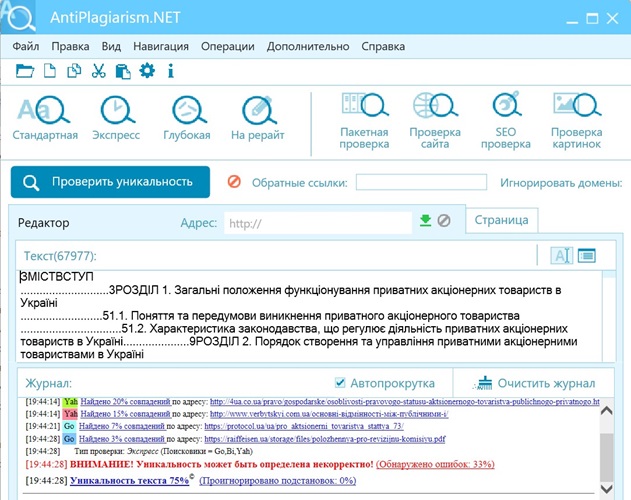Viewport: 631px width, 500px height.
Task: Click the journal scrollbar up arrow
Action: (606, 411)
